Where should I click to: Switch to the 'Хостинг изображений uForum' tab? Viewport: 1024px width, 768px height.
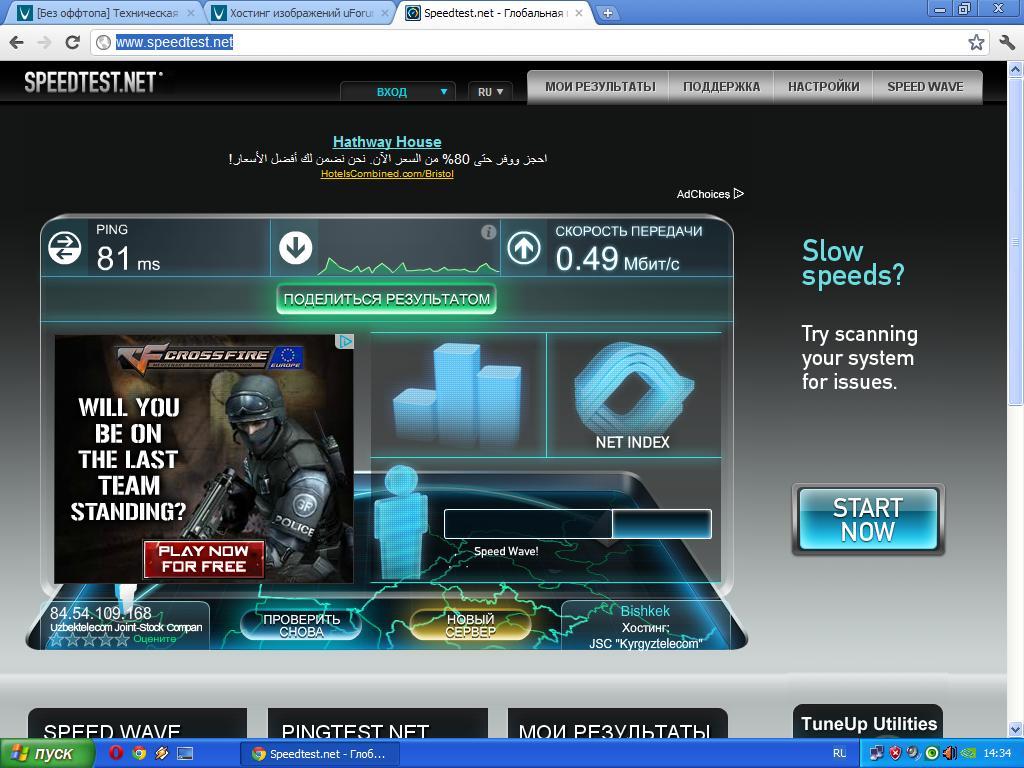300,13
